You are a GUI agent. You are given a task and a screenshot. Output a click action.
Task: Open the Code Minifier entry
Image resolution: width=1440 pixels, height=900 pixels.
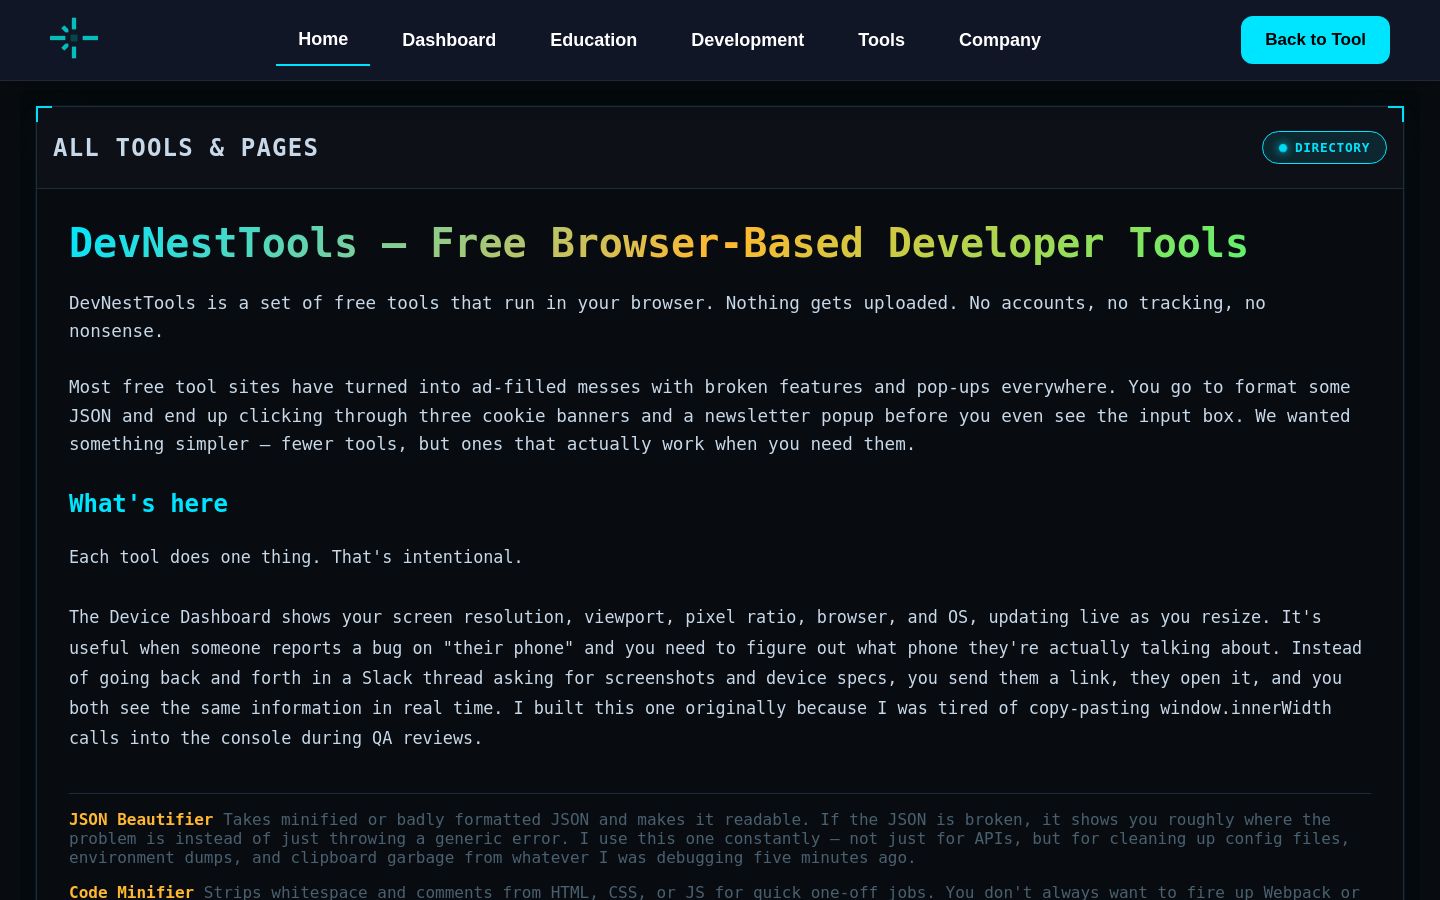tap(131, 891)
